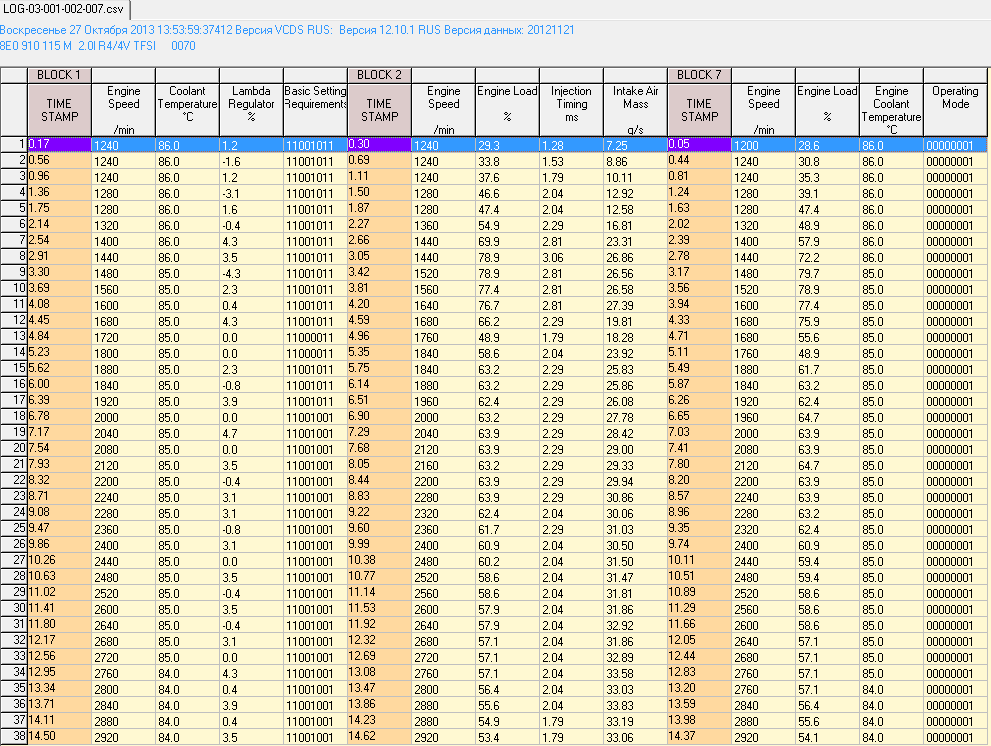The height and width of the screenshot is (746, 991).
Task: Click the 29.3 engine load cell
Action: pyautogui.click(x=507, y=145)
